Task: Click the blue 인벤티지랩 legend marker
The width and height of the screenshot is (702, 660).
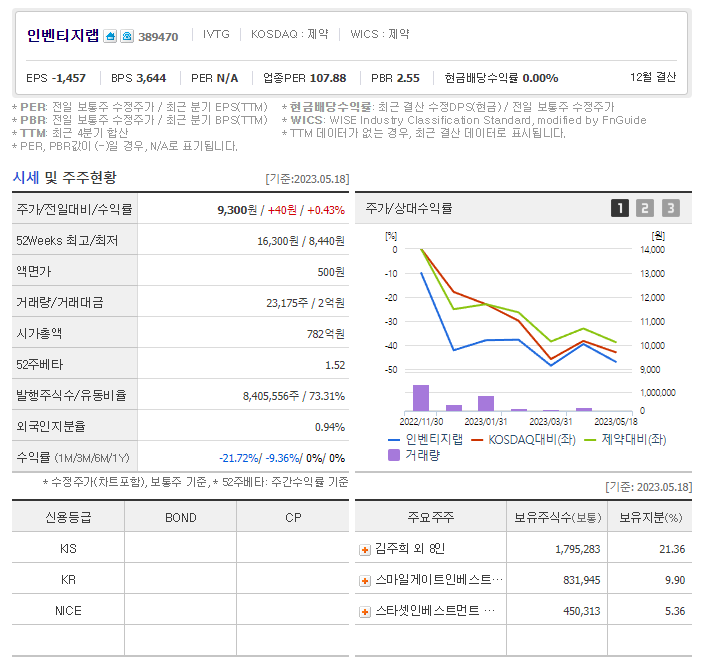Action: click(x=394, y=440)
